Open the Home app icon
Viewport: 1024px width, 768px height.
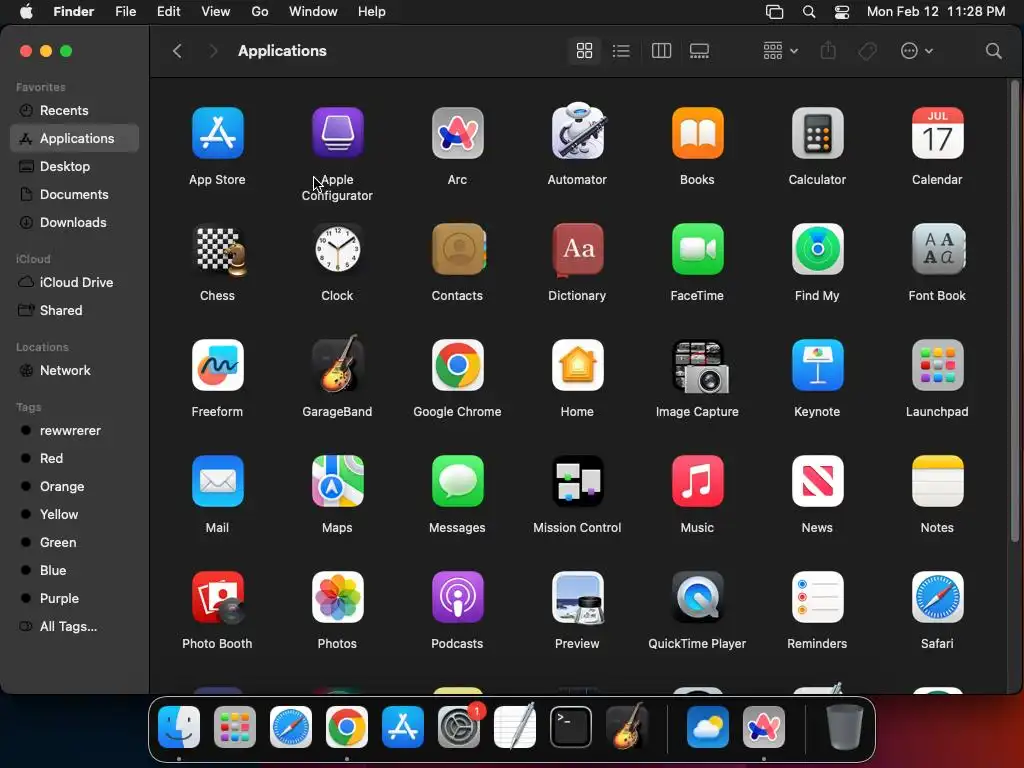(x=578, y=365)
